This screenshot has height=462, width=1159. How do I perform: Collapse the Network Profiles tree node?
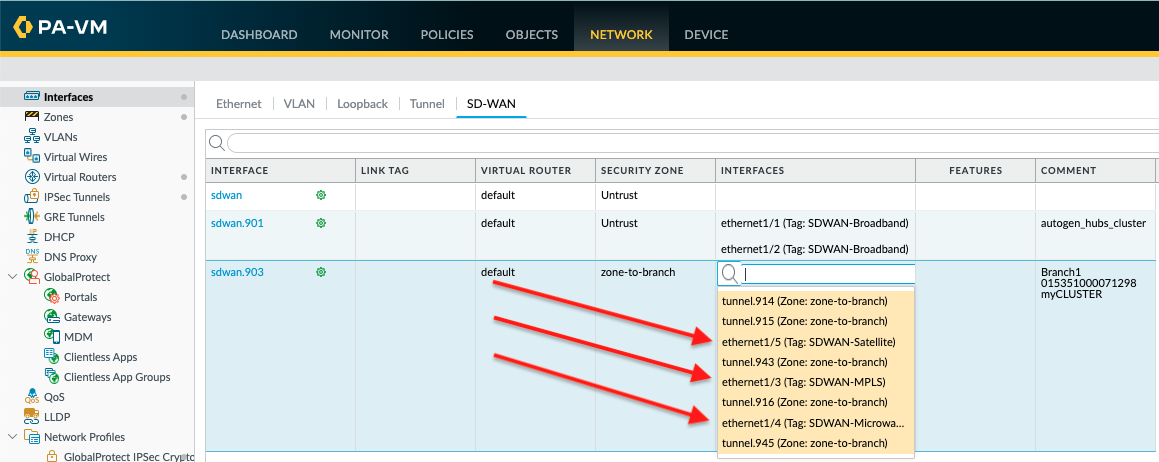coord(12,437)
